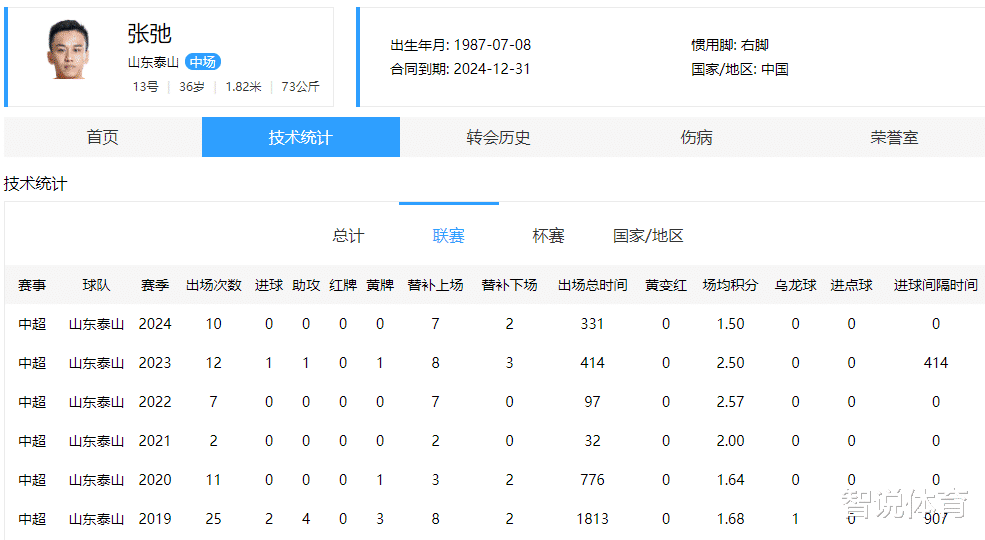Click appearances value 25 in 2019 row
Image resolution: width=985 pixels, height=540 pixels.
point(214,519)
